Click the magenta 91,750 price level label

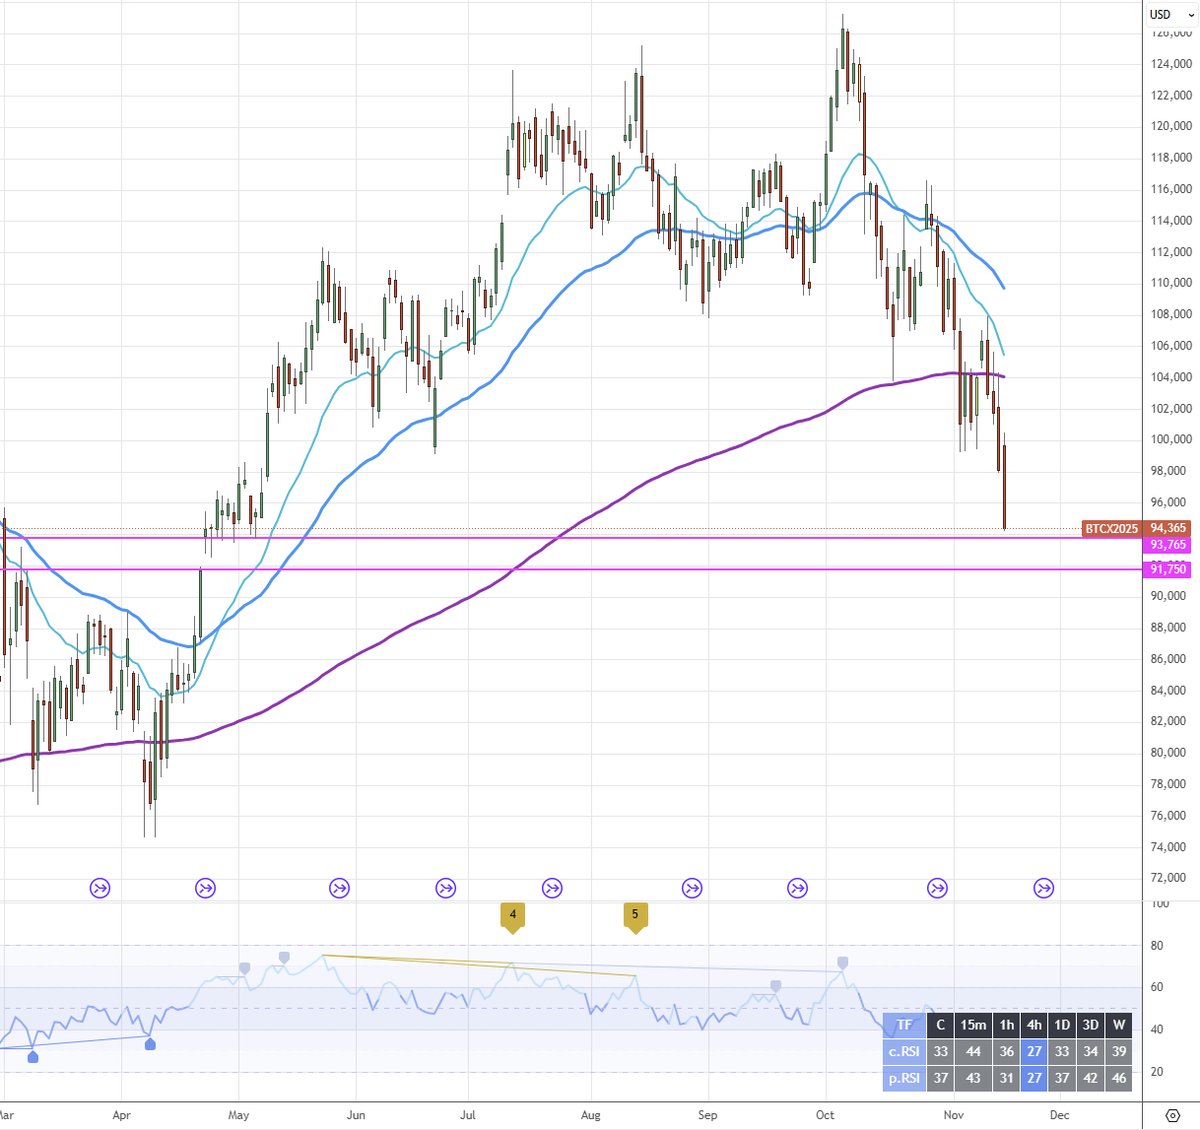[x=1168, y=569]
